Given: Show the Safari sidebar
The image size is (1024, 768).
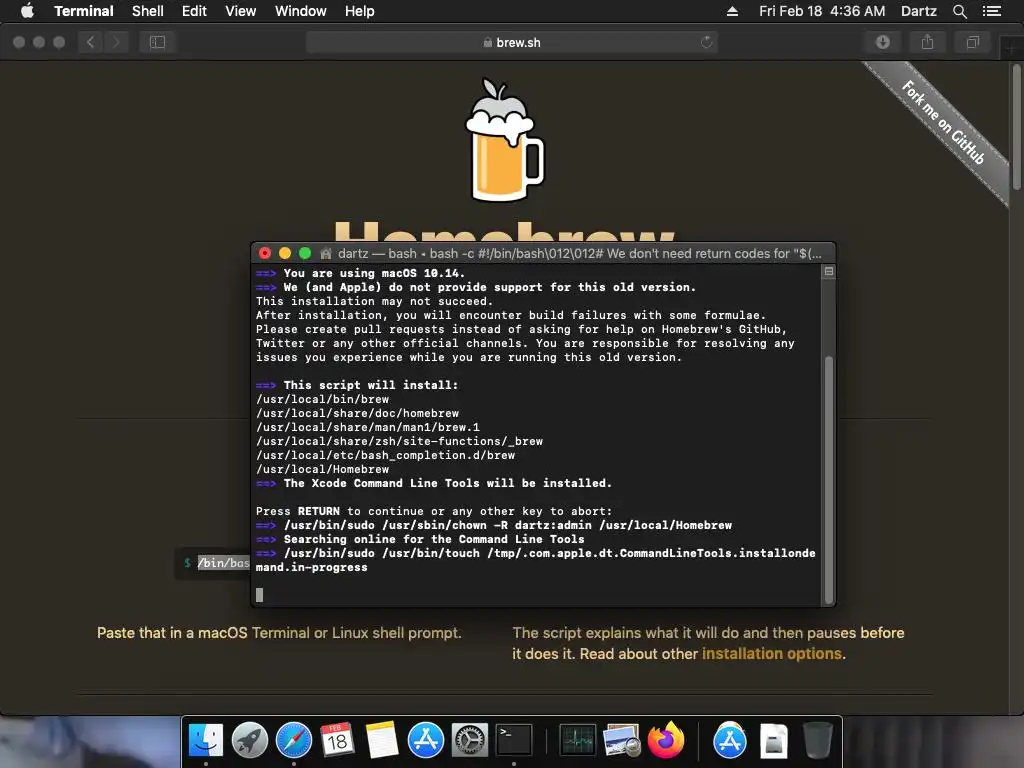Looking at the screenshot, I should coord(157,42).
